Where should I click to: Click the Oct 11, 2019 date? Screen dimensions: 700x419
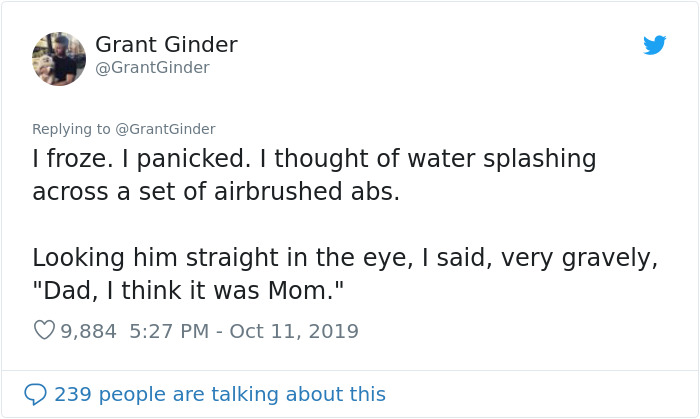coord(294,330)
